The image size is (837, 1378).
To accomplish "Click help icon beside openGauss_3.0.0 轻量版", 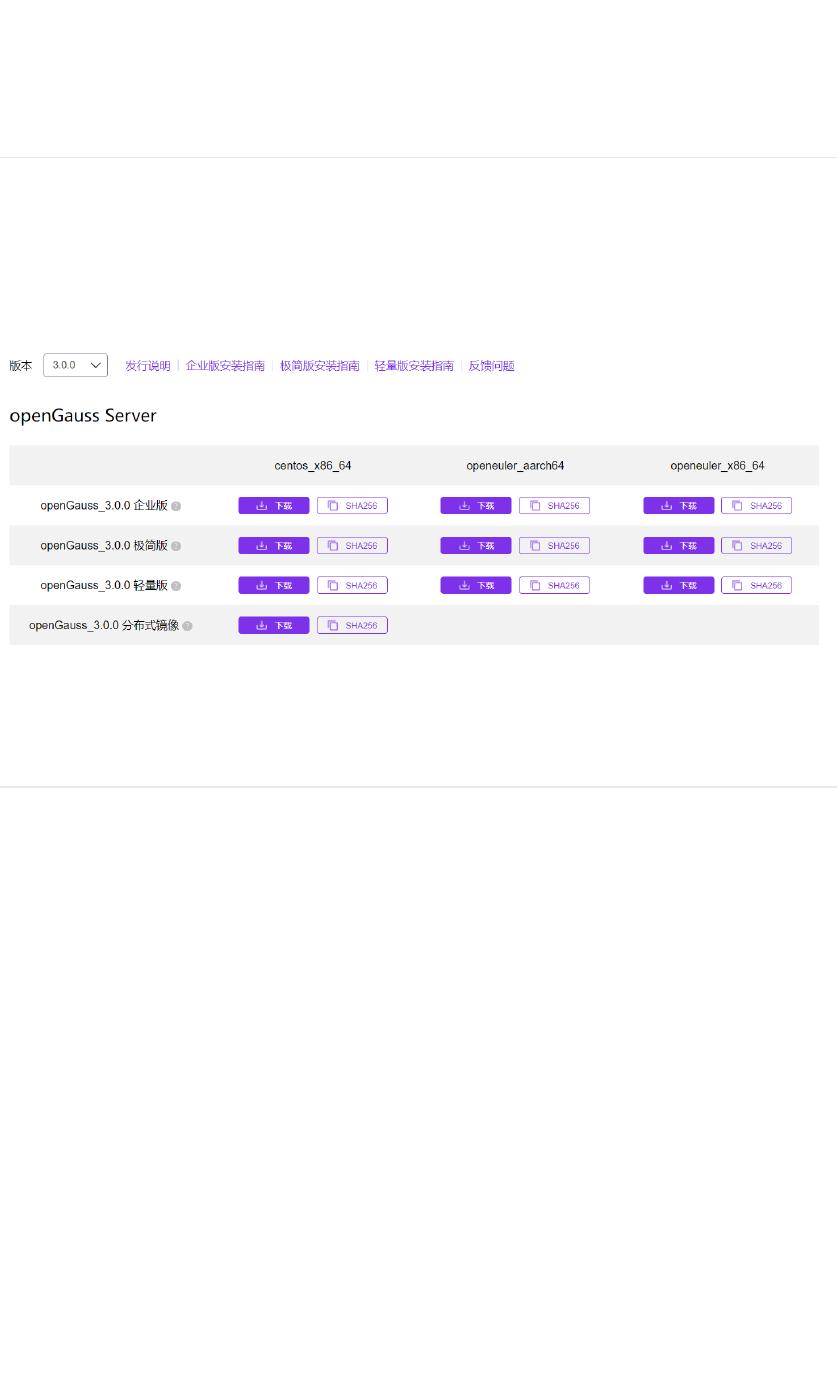I will [x=176, y=586].
